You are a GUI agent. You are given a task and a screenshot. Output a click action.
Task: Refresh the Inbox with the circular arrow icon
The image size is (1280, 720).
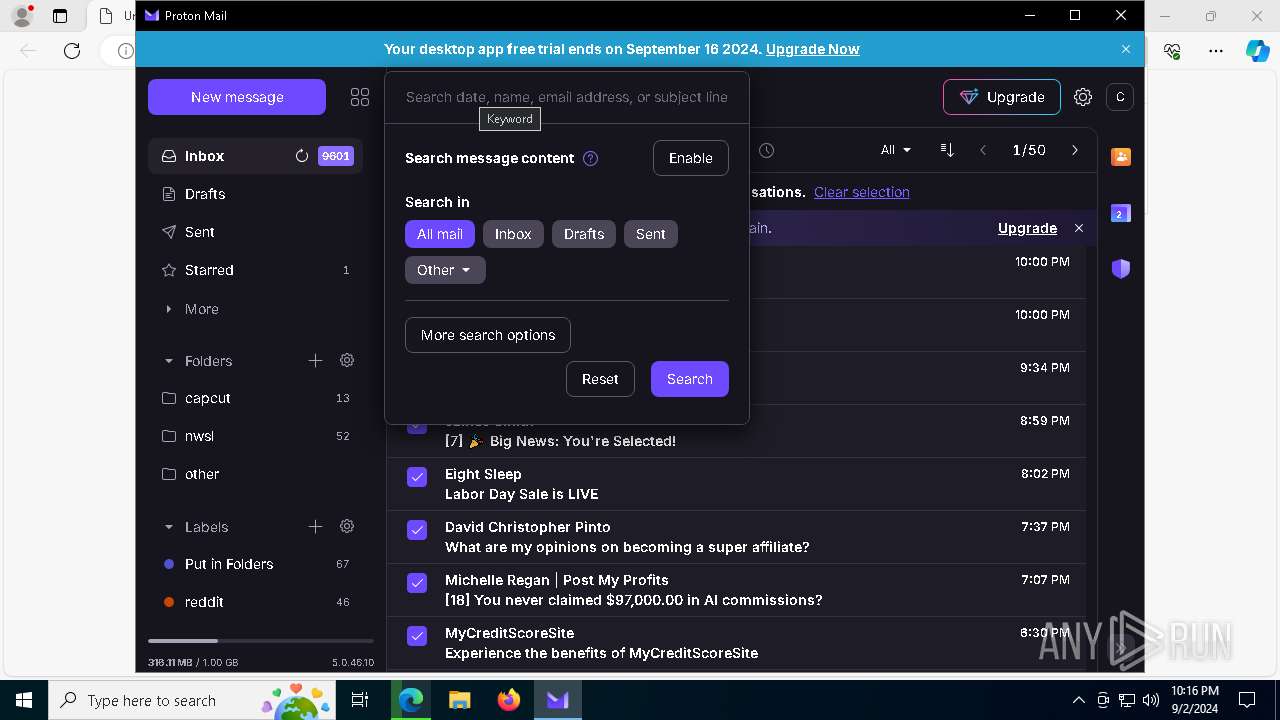pyautogui.click(x=301, y=156)
